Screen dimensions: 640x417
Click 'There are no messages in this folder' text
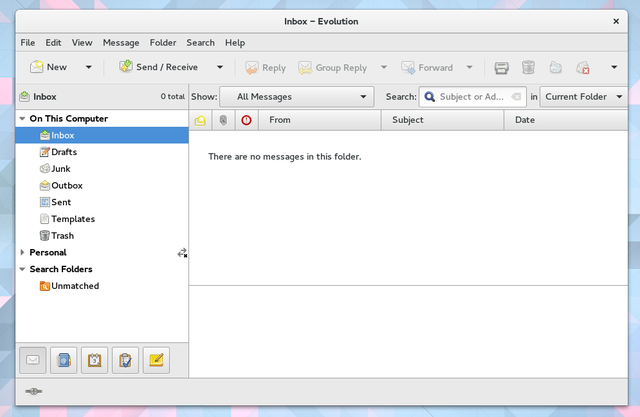pos(284,157)
